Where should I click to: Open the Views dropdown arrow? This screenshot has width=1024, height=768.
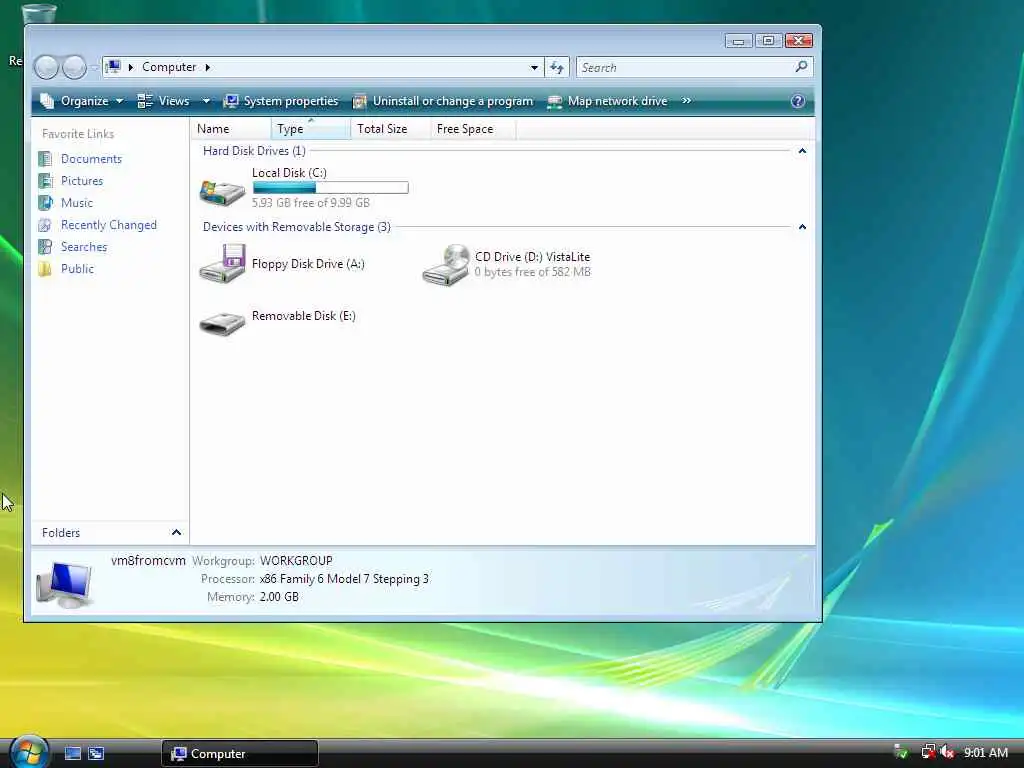(206, 101)
